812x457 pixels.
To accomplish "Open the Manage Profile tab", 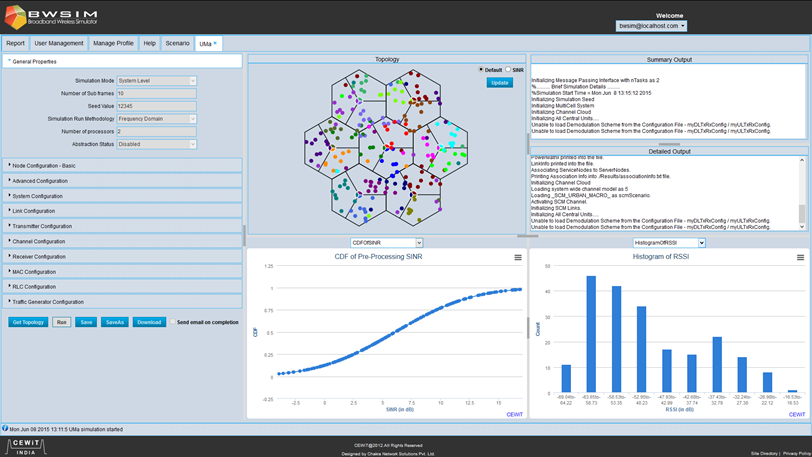I will [x=113, y=44].
